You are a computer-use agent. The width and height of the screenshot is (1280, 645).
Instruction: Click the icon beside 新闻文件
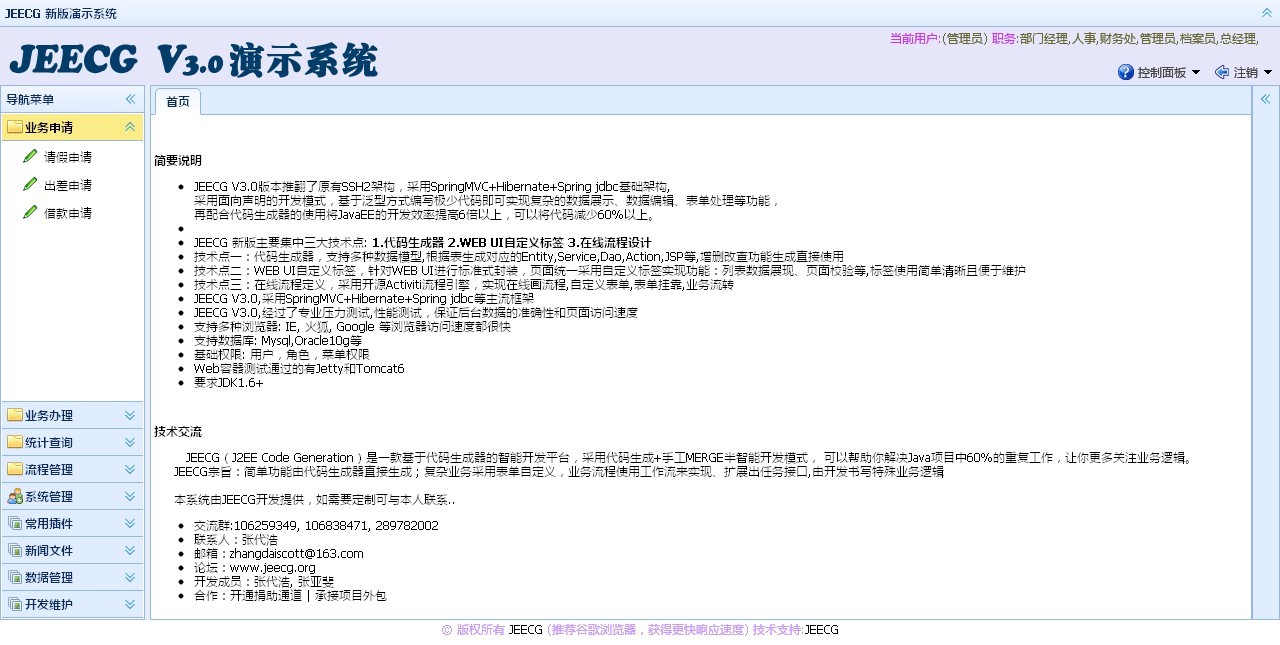(14, 550)
